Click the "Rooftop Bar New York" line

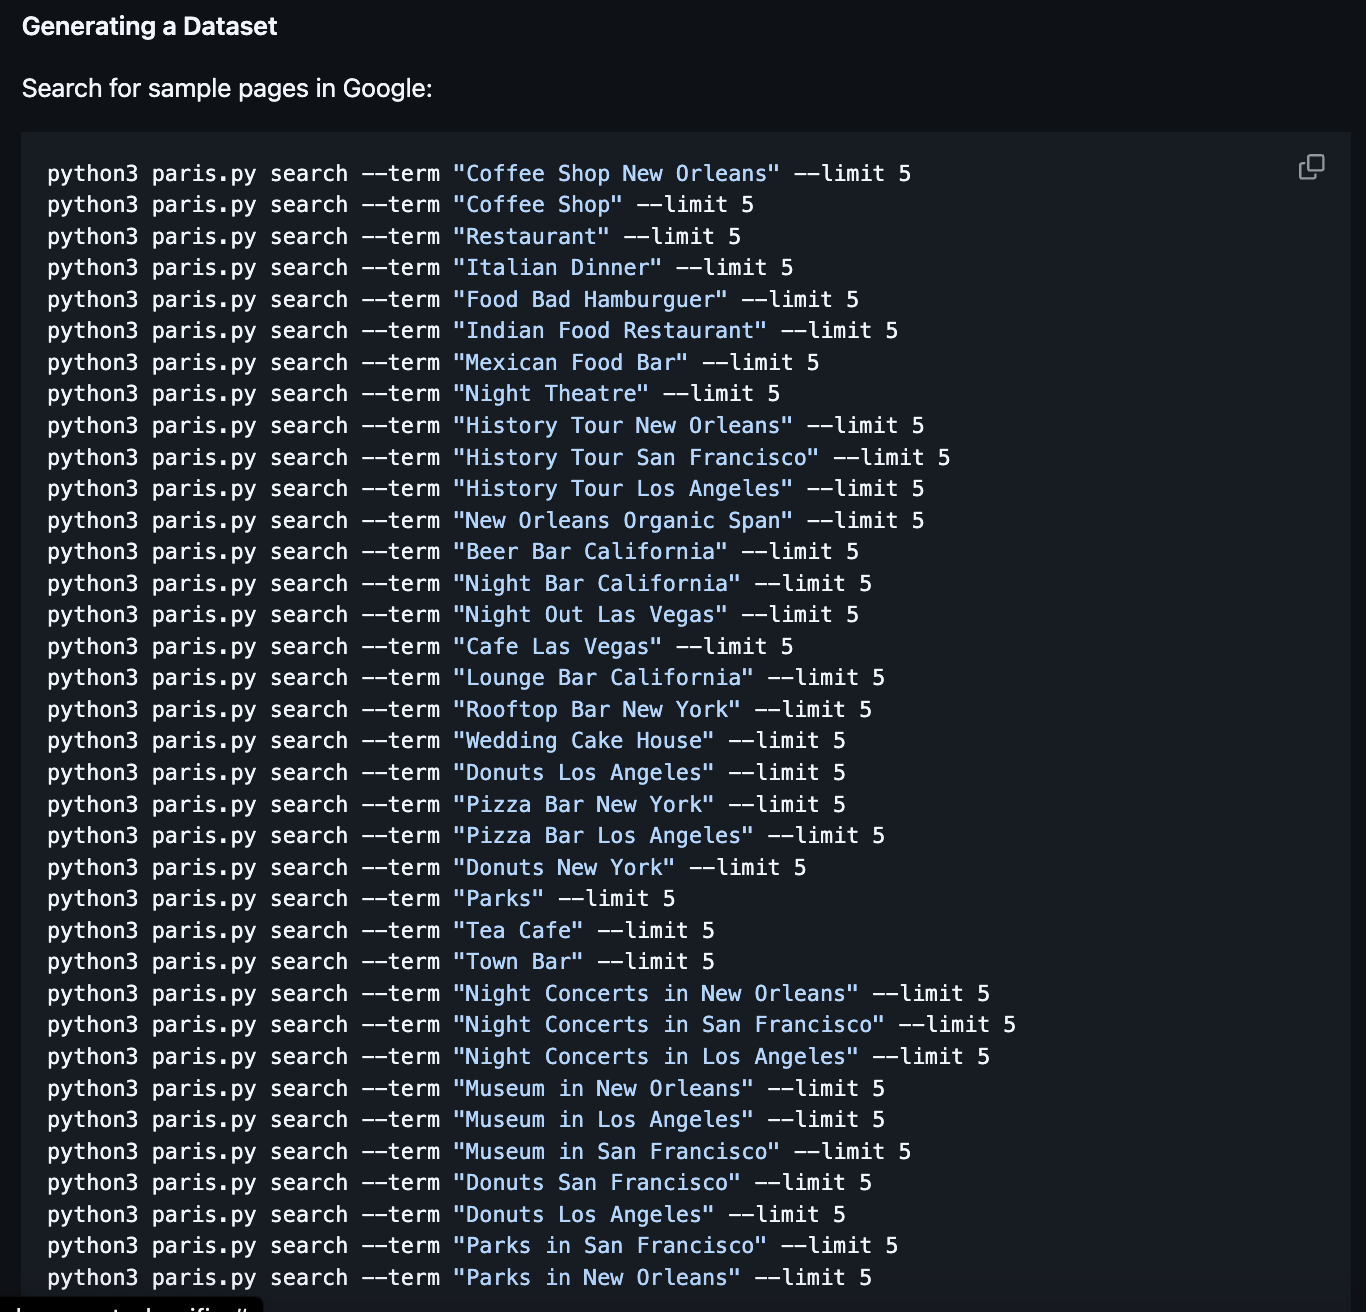459,709
